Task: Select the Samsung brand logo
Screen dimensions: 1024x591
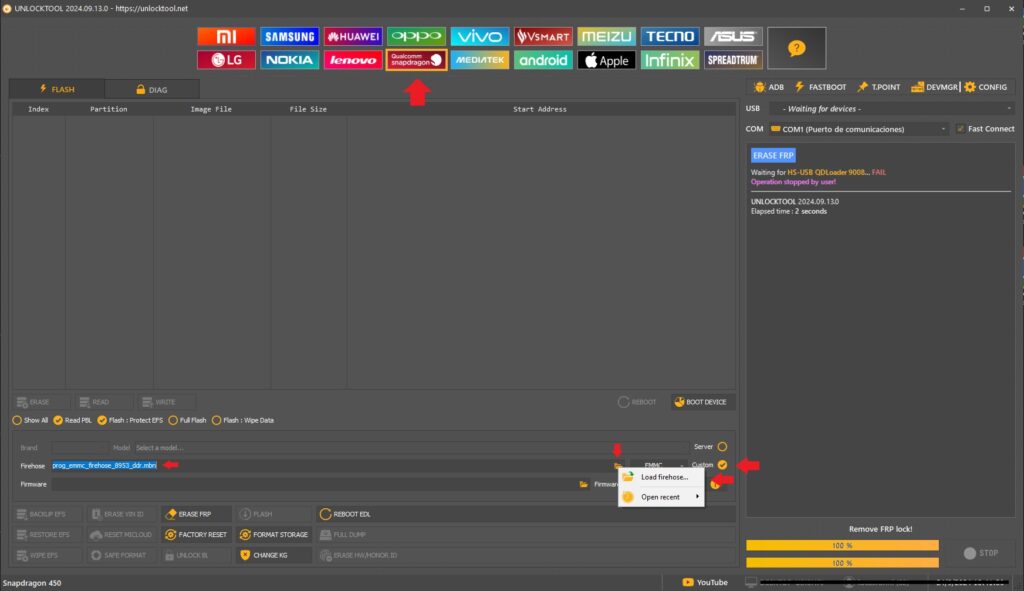Action: pyautogui.click(x=290, y=36)
